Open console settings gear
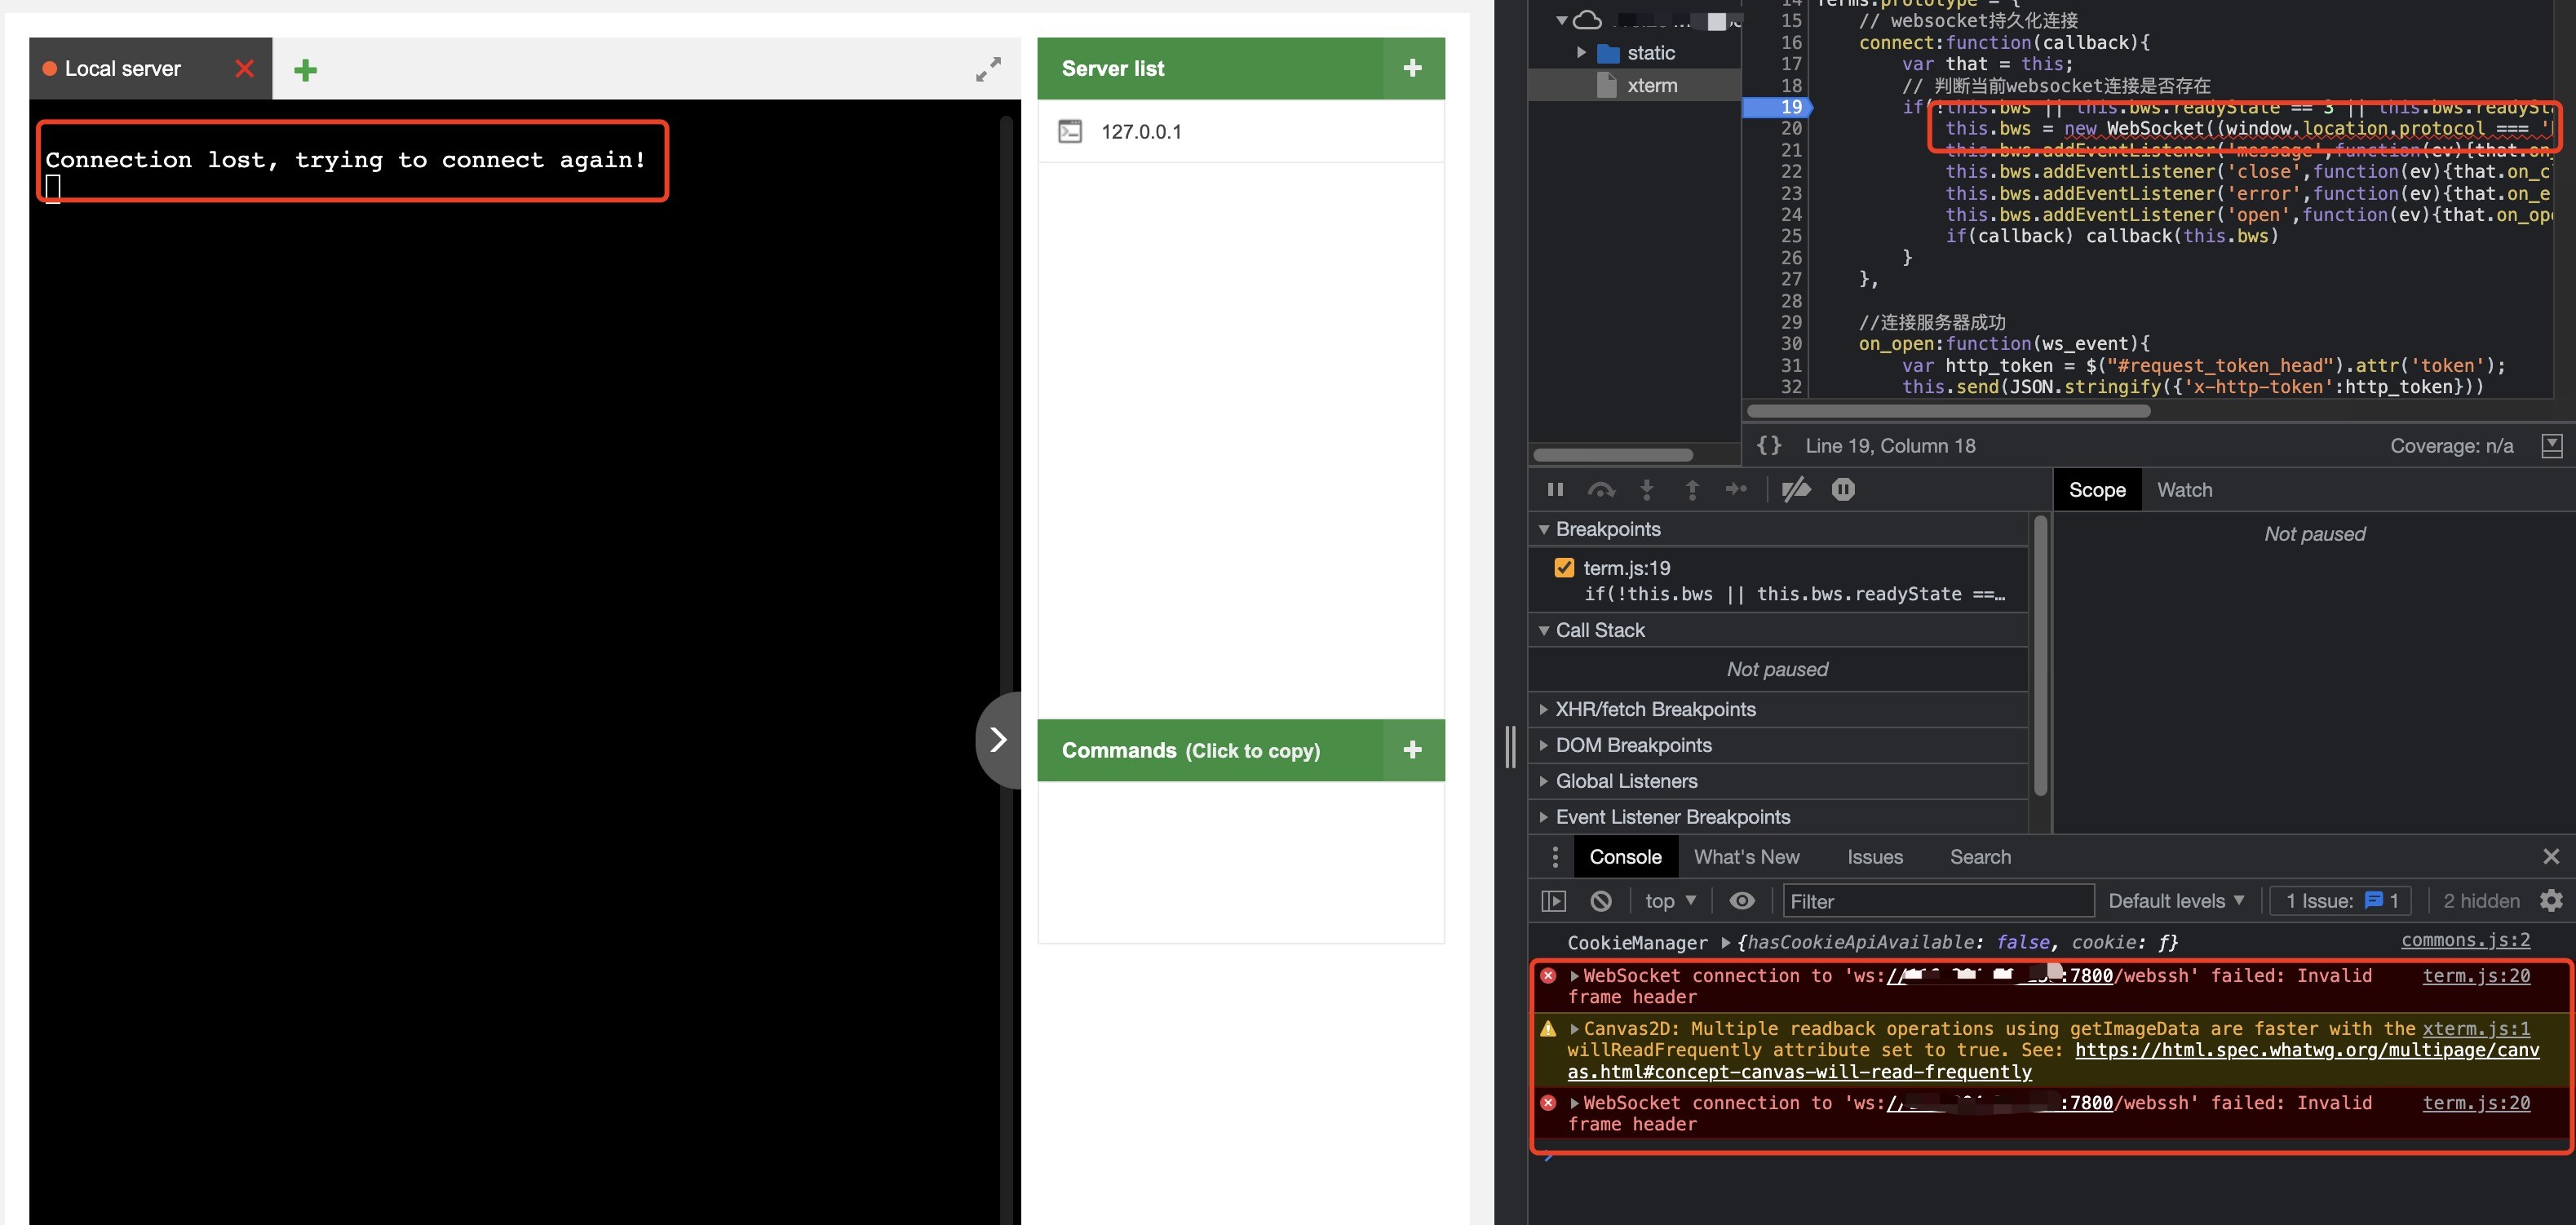 [x=2551, y=901]
